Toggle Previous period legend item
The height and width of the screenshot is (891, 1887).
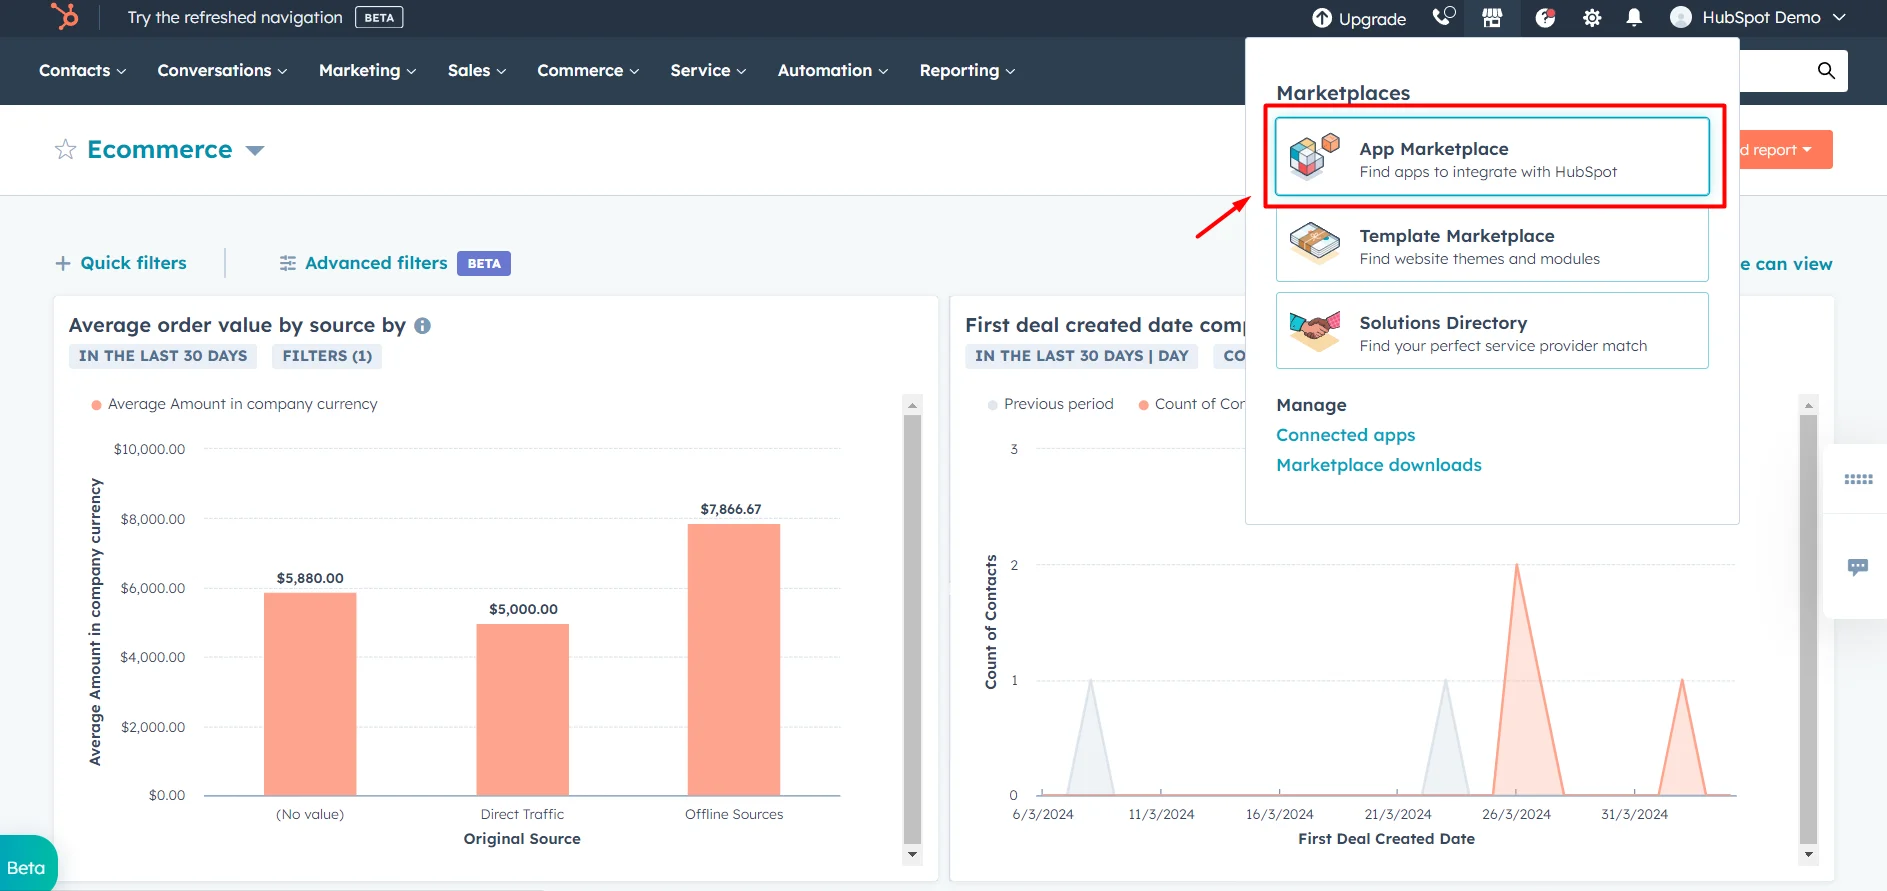pos(1050,404)
